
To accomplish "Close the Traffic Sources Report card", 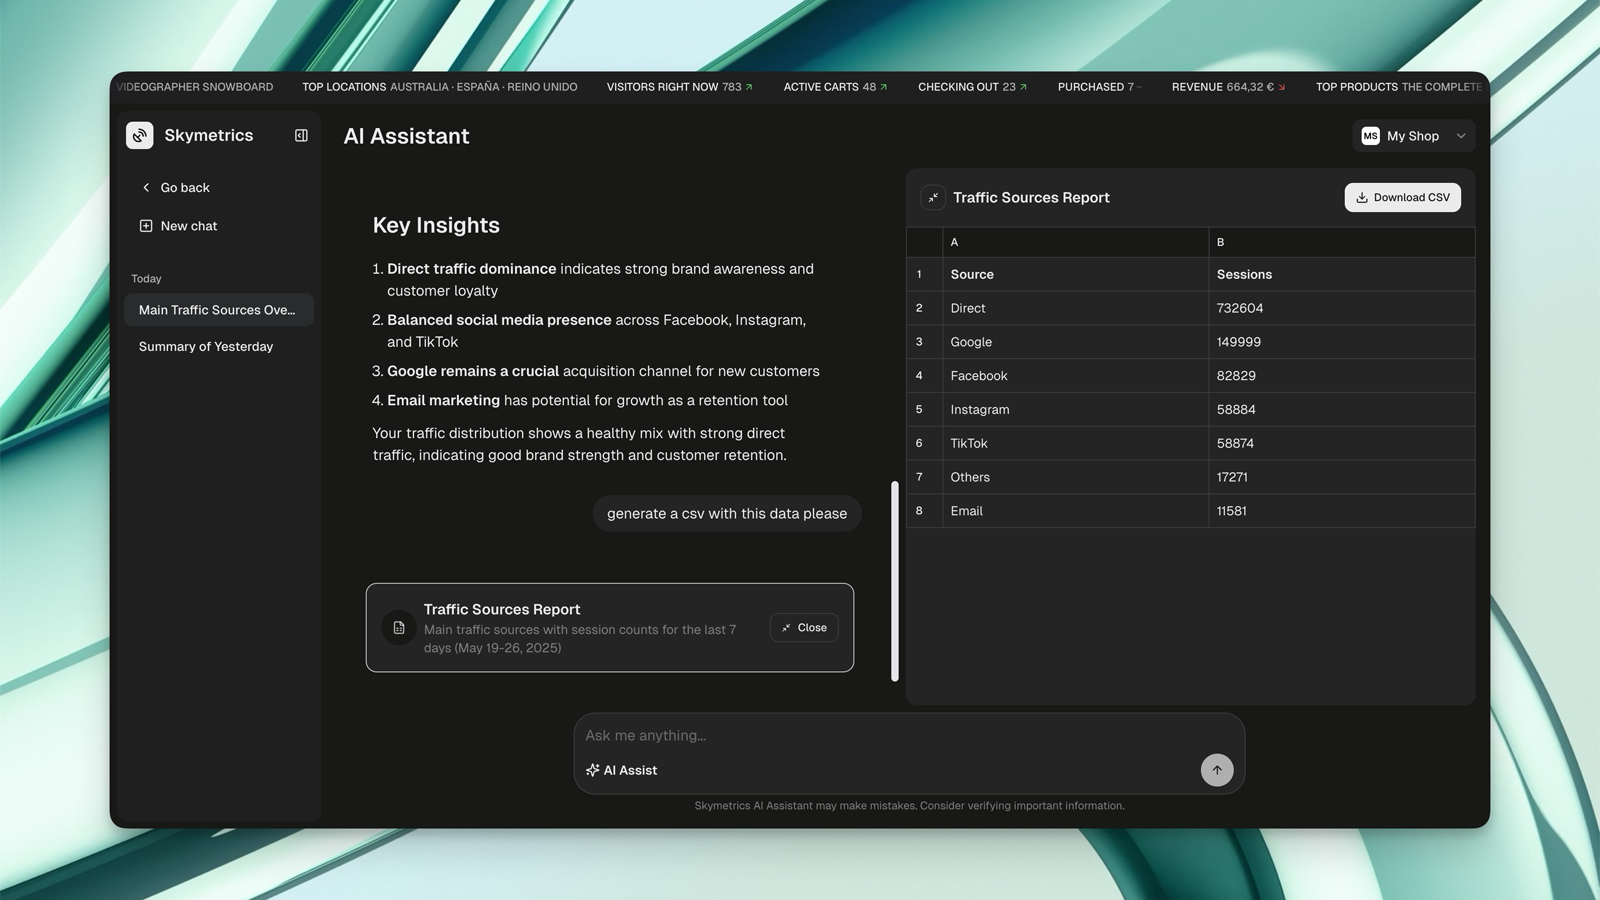I will 804,628.
